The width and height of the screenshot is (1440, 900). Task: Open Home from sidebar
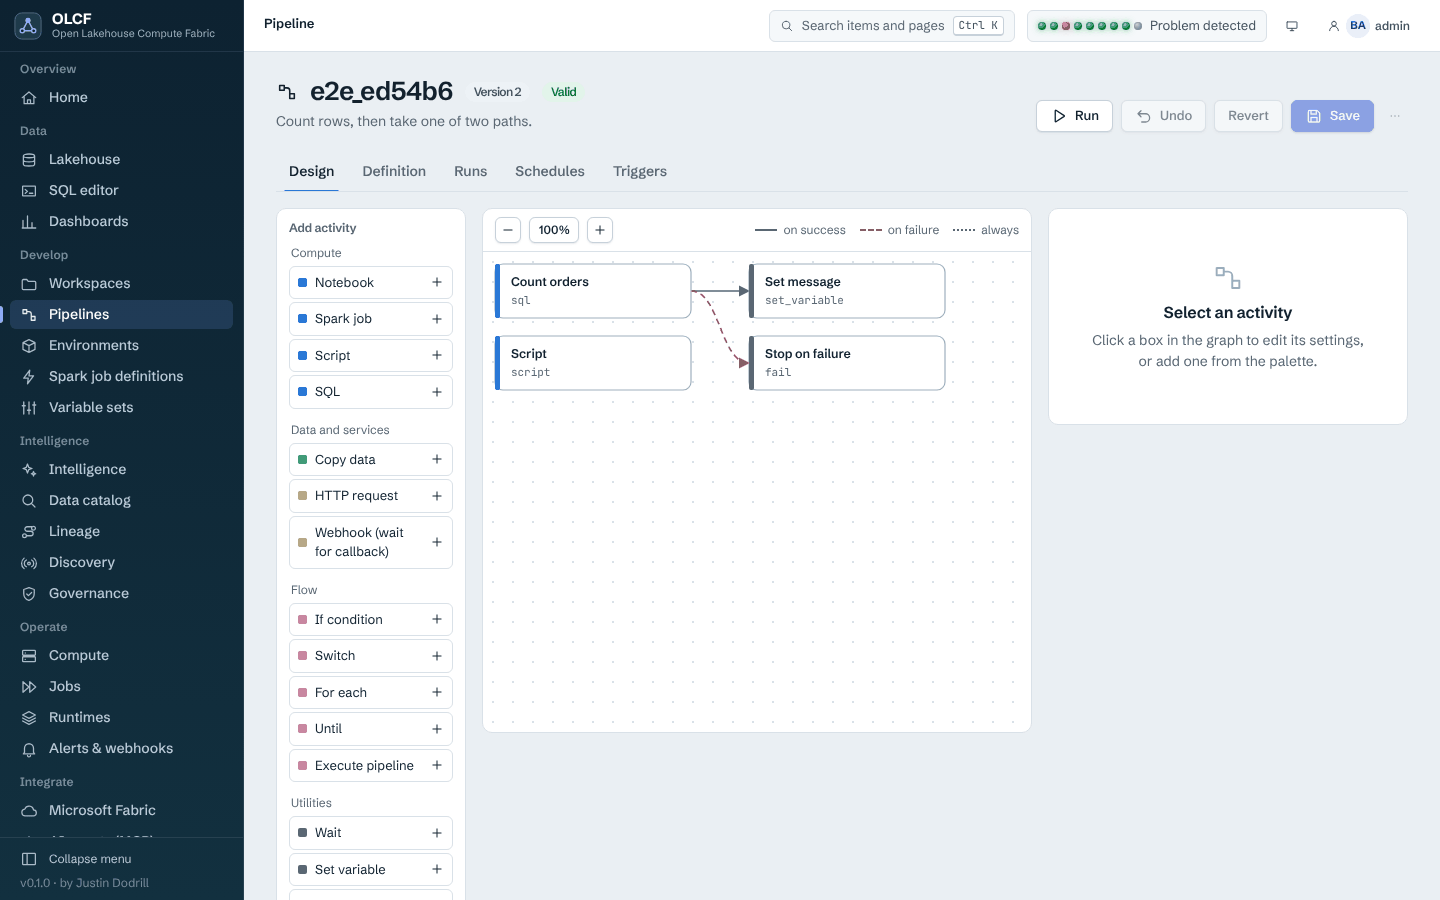pyautogui.click(x=121, y=97)
